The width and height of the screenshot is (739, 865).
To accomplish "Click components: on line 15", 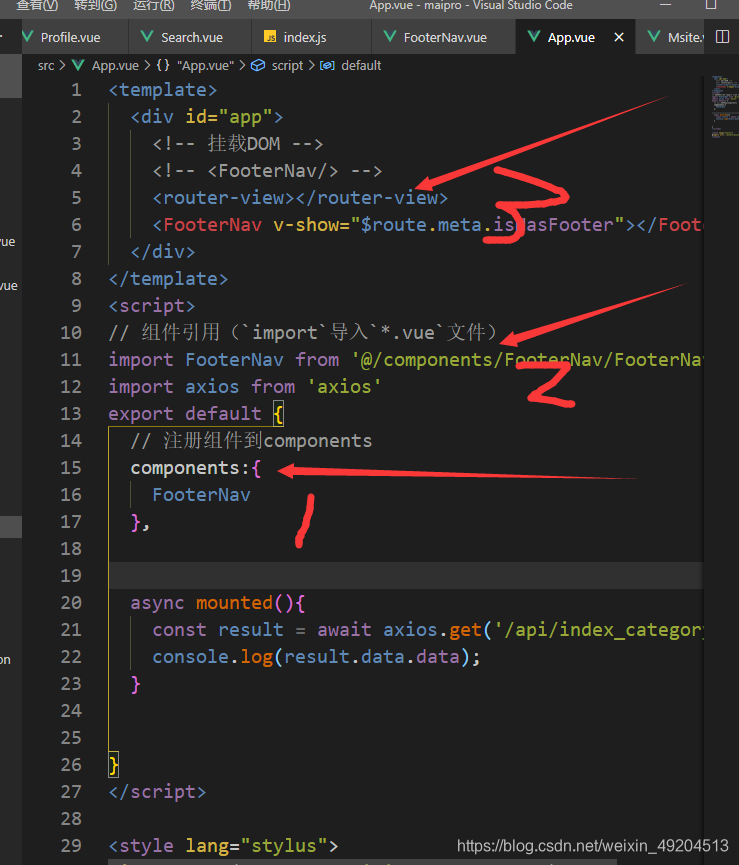I will pyautogui.click(x=190, y=468).
